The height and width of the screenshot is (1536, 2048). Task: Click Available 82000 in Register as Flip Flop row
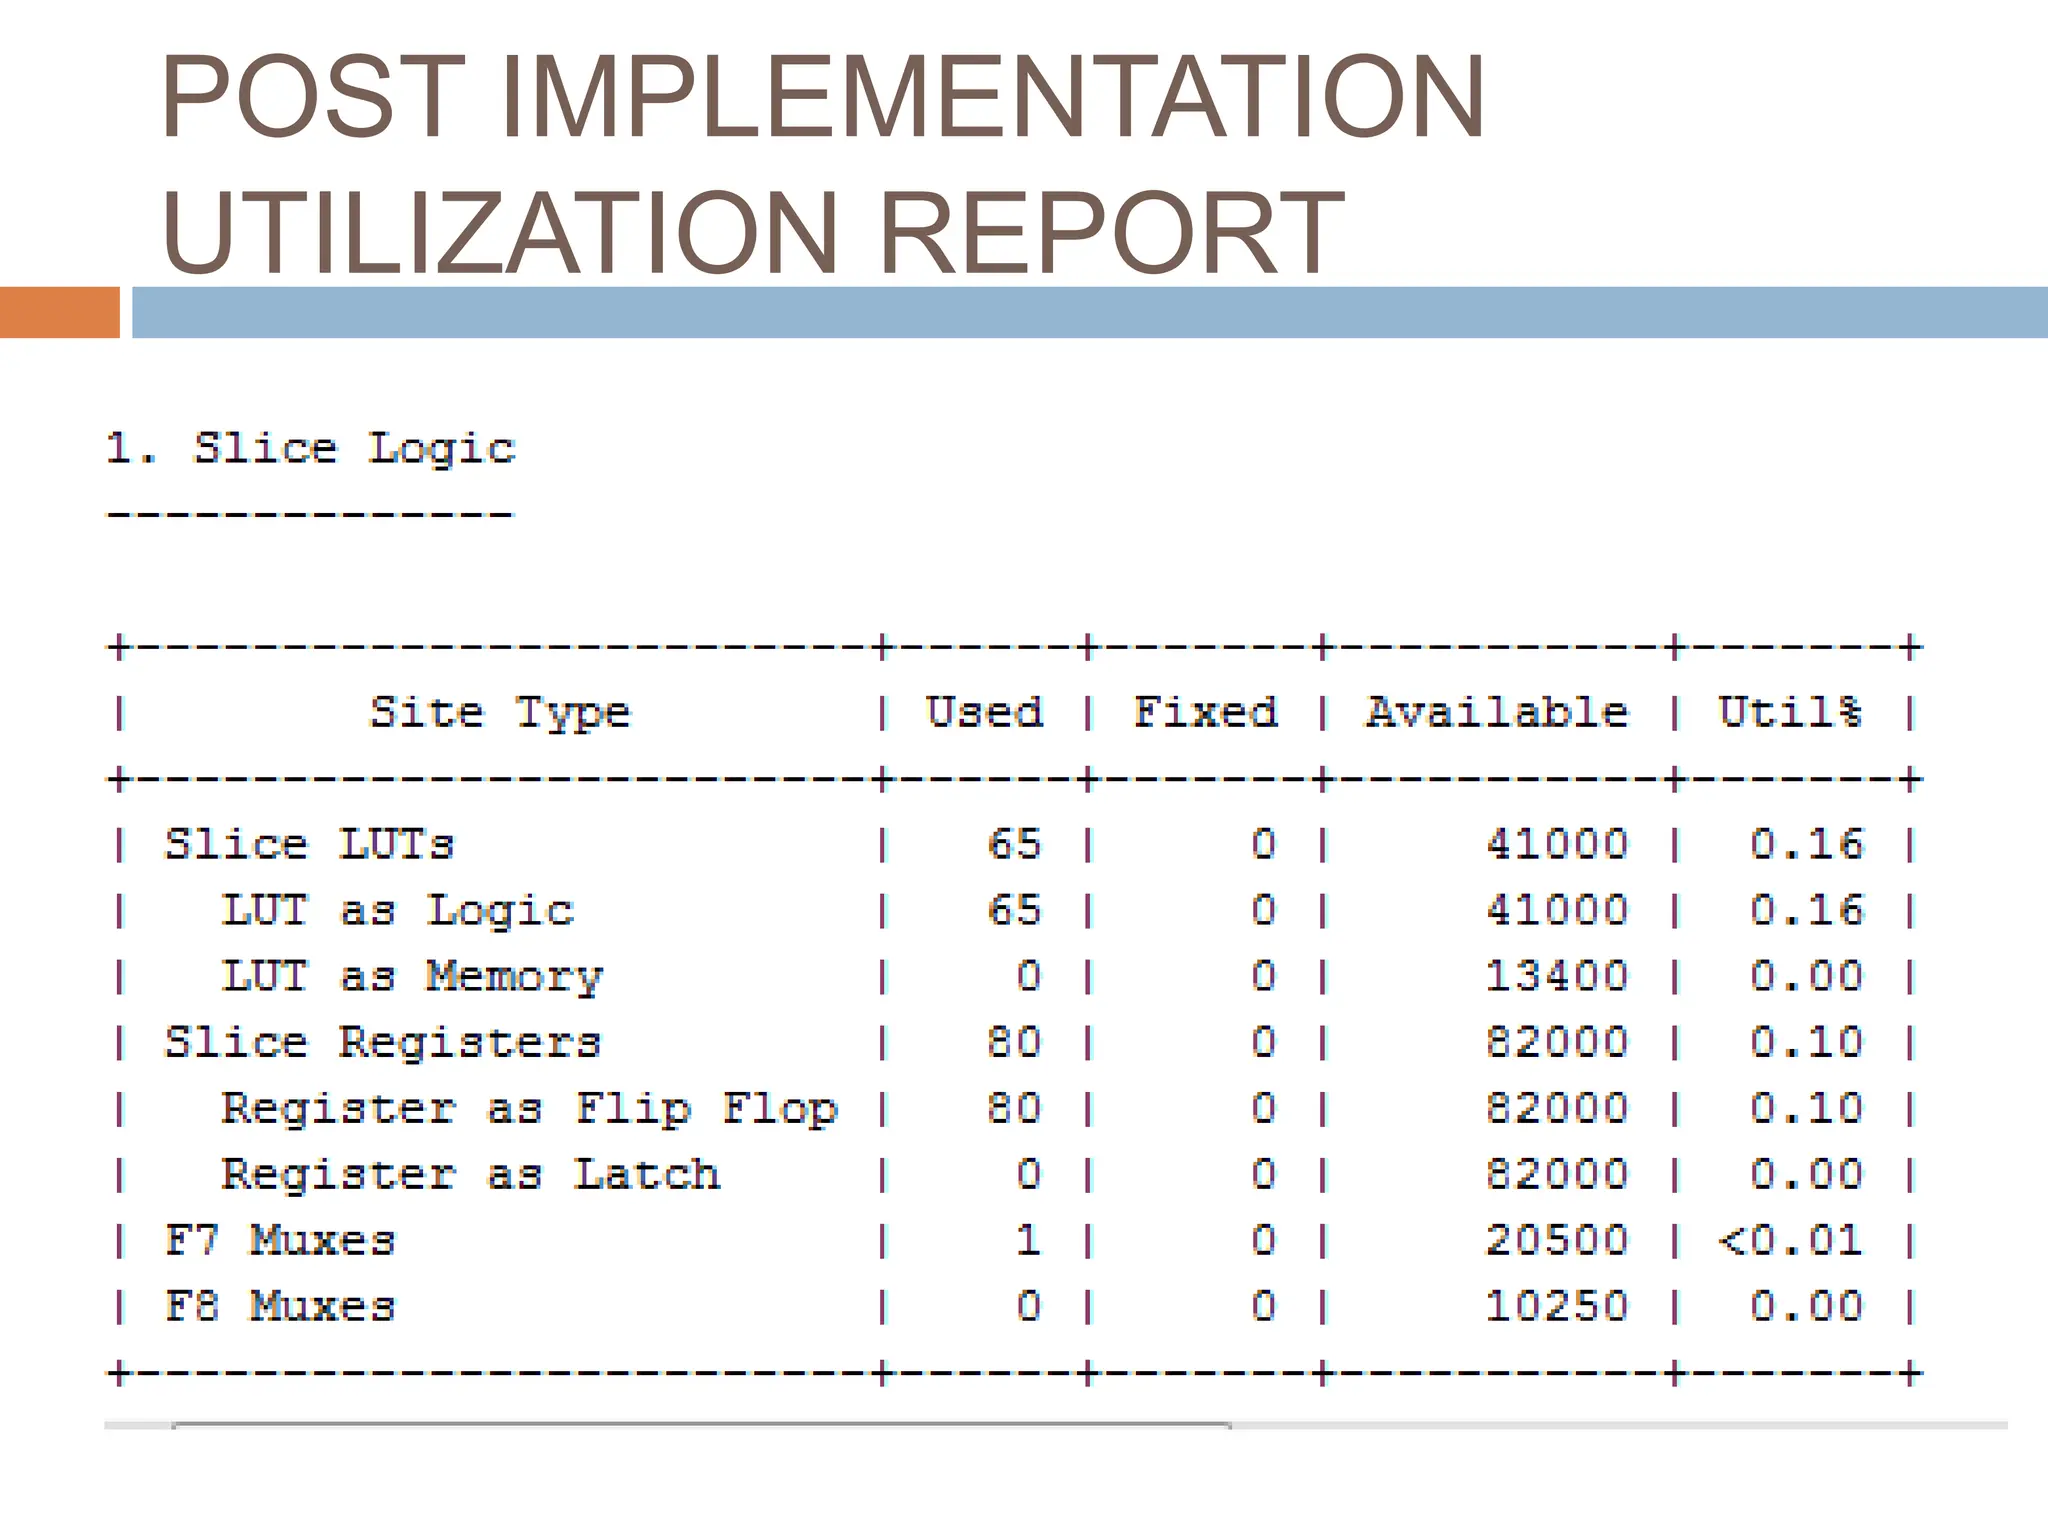(x=1557, y=1109)
